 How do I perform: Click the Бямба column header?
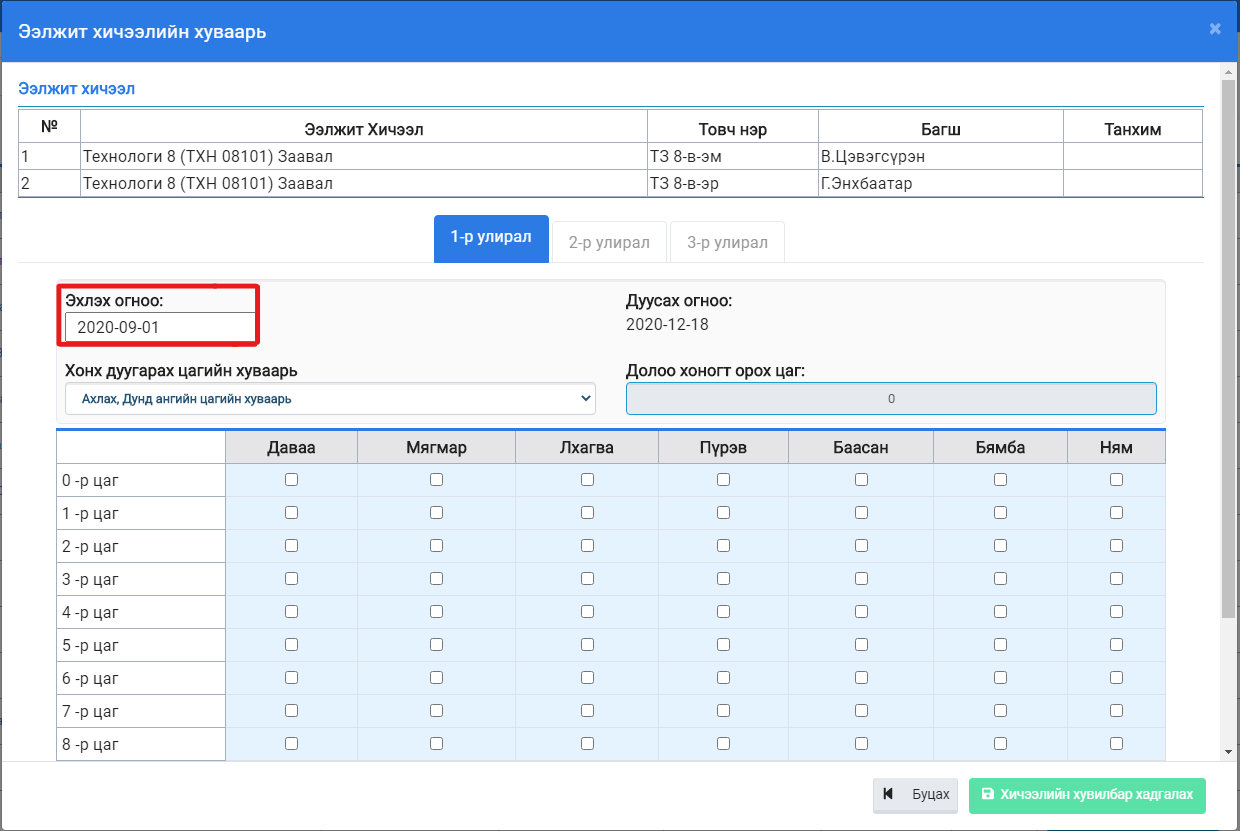pyautogui.click(x=1000, y=447)
